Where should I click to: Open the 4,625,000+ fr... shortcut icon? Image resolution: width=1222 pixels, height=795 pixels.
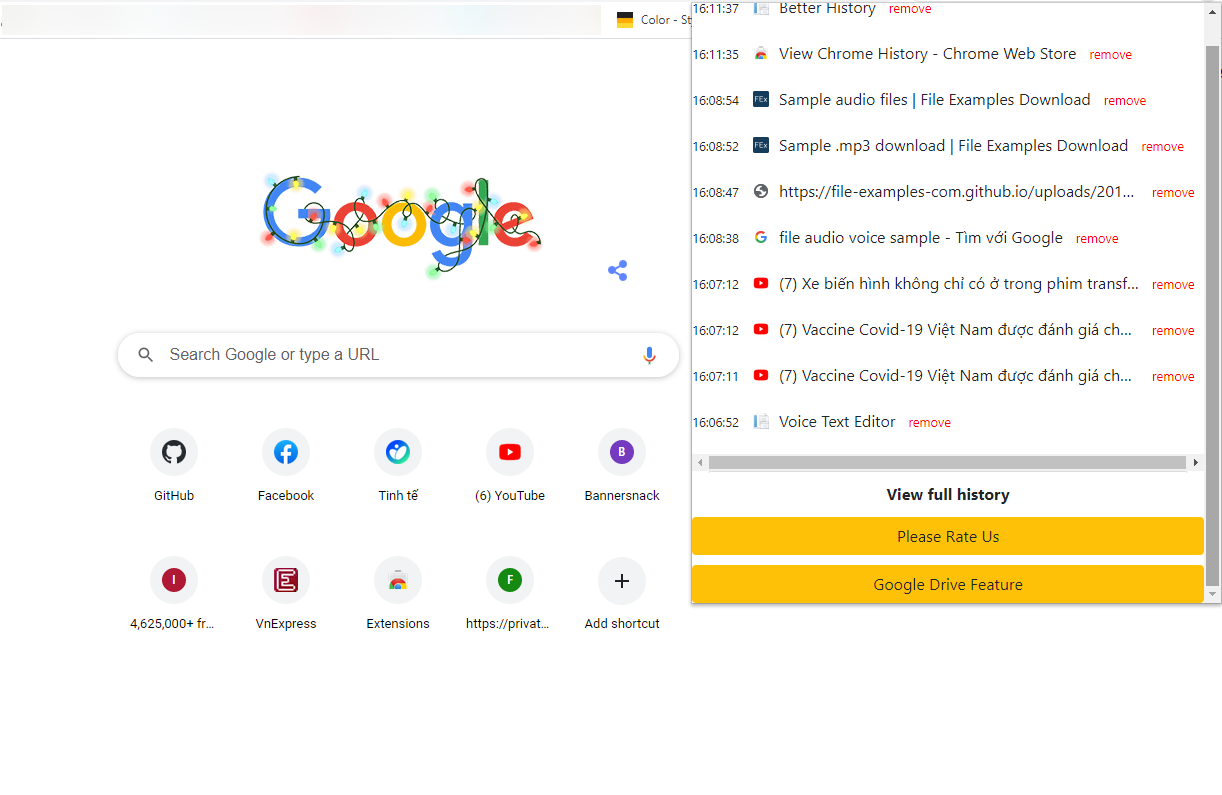click(x=174, y=580)
